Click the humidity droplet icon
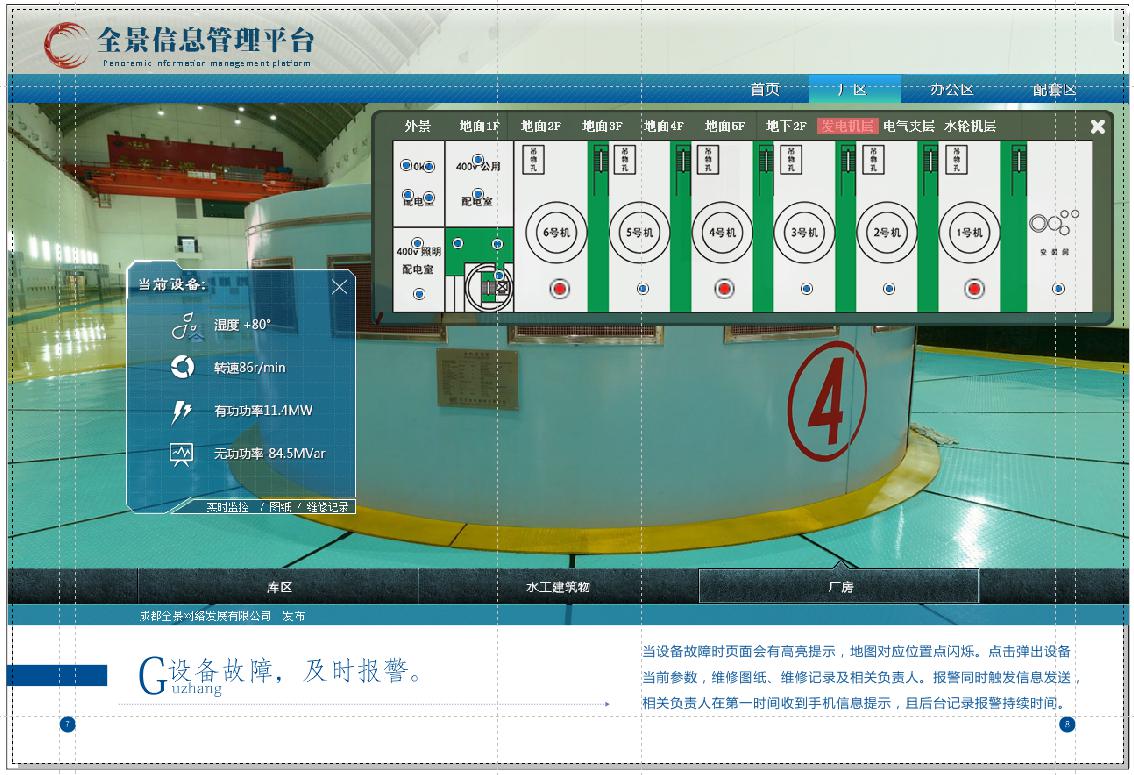The width and height of the screenshot is (1134, 775). 186,325
